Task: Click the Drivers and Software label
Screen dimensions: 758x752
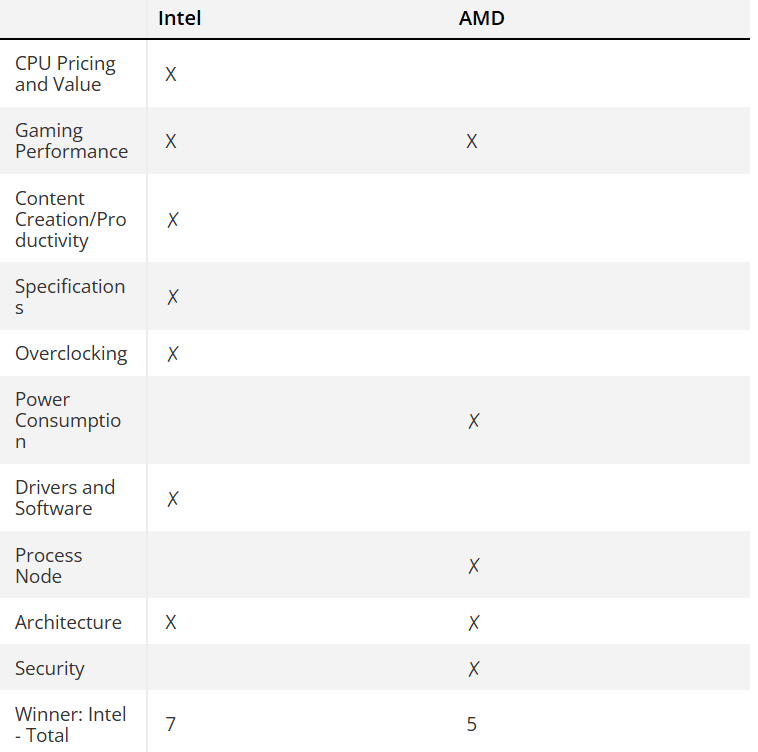Action: tap(65, 498)
